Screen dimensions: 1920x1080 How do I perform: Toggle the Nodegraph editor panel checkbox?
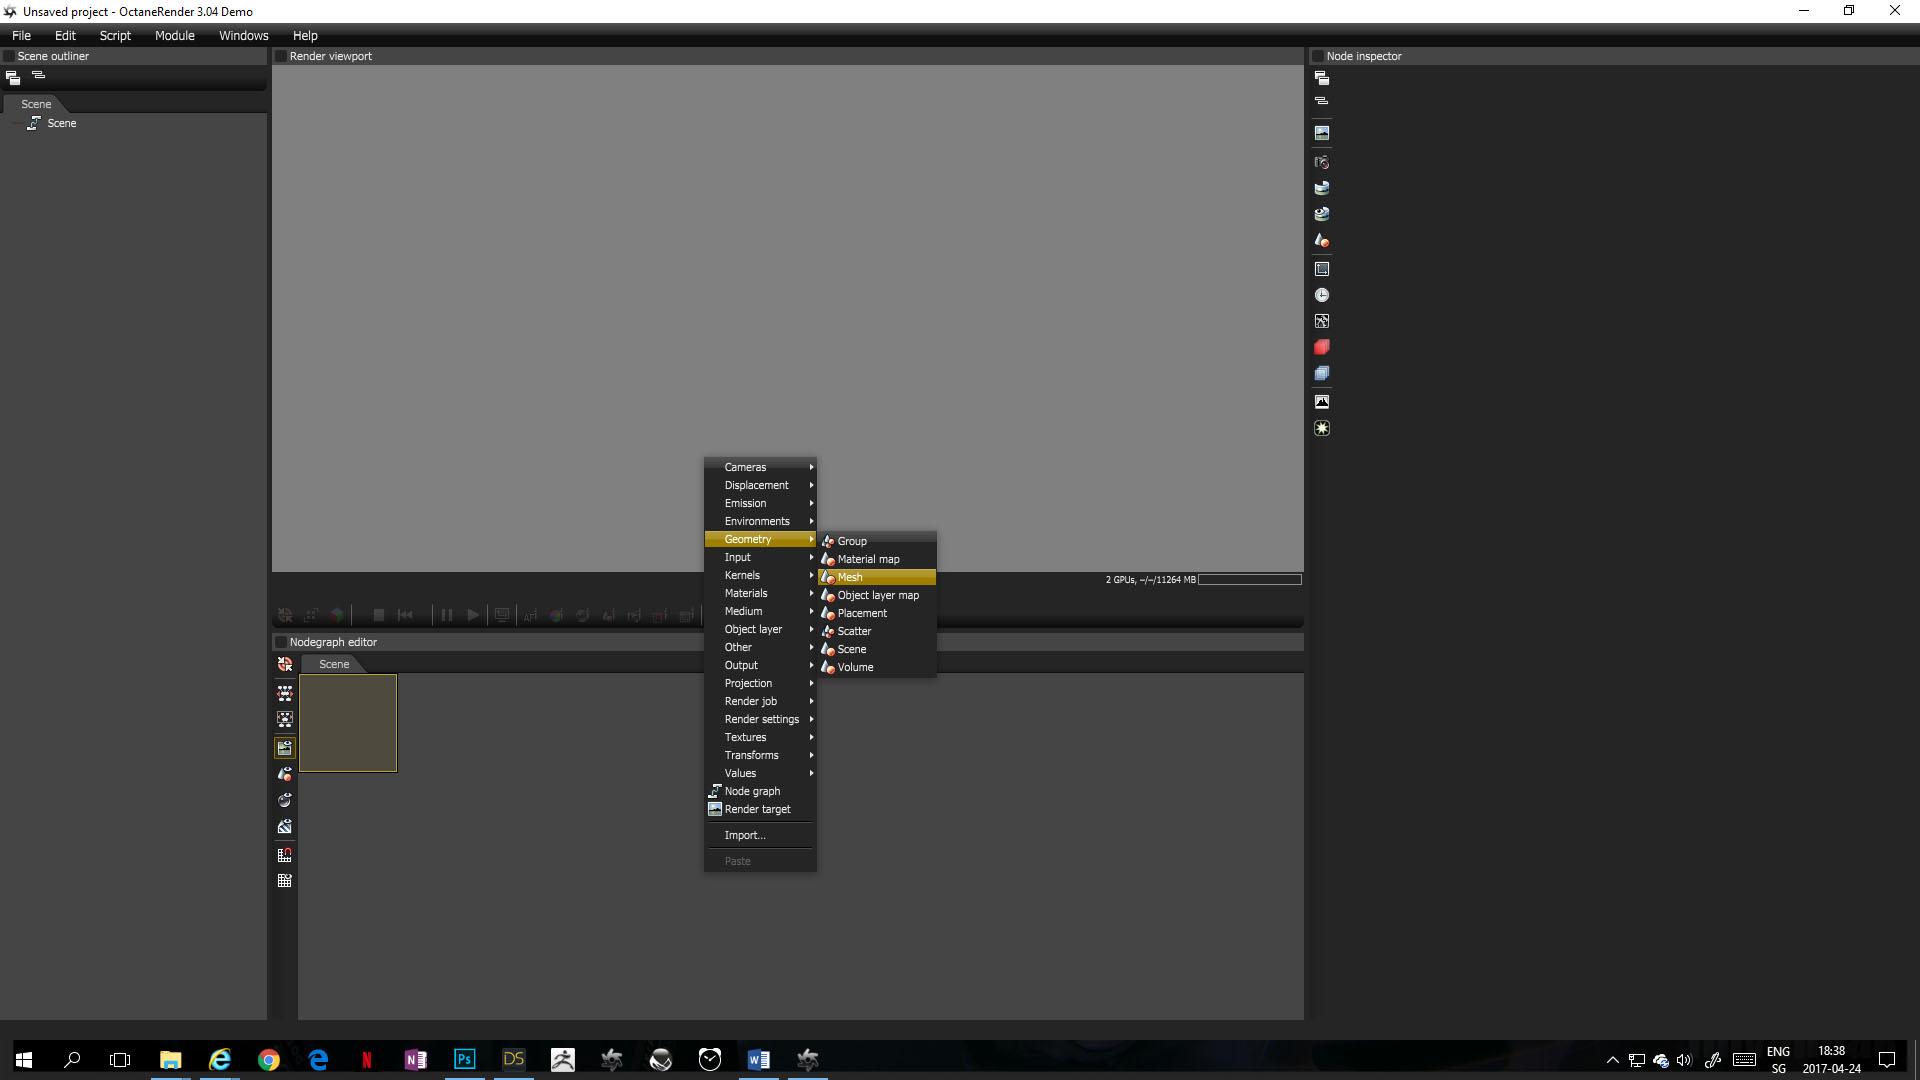point(281,642)
